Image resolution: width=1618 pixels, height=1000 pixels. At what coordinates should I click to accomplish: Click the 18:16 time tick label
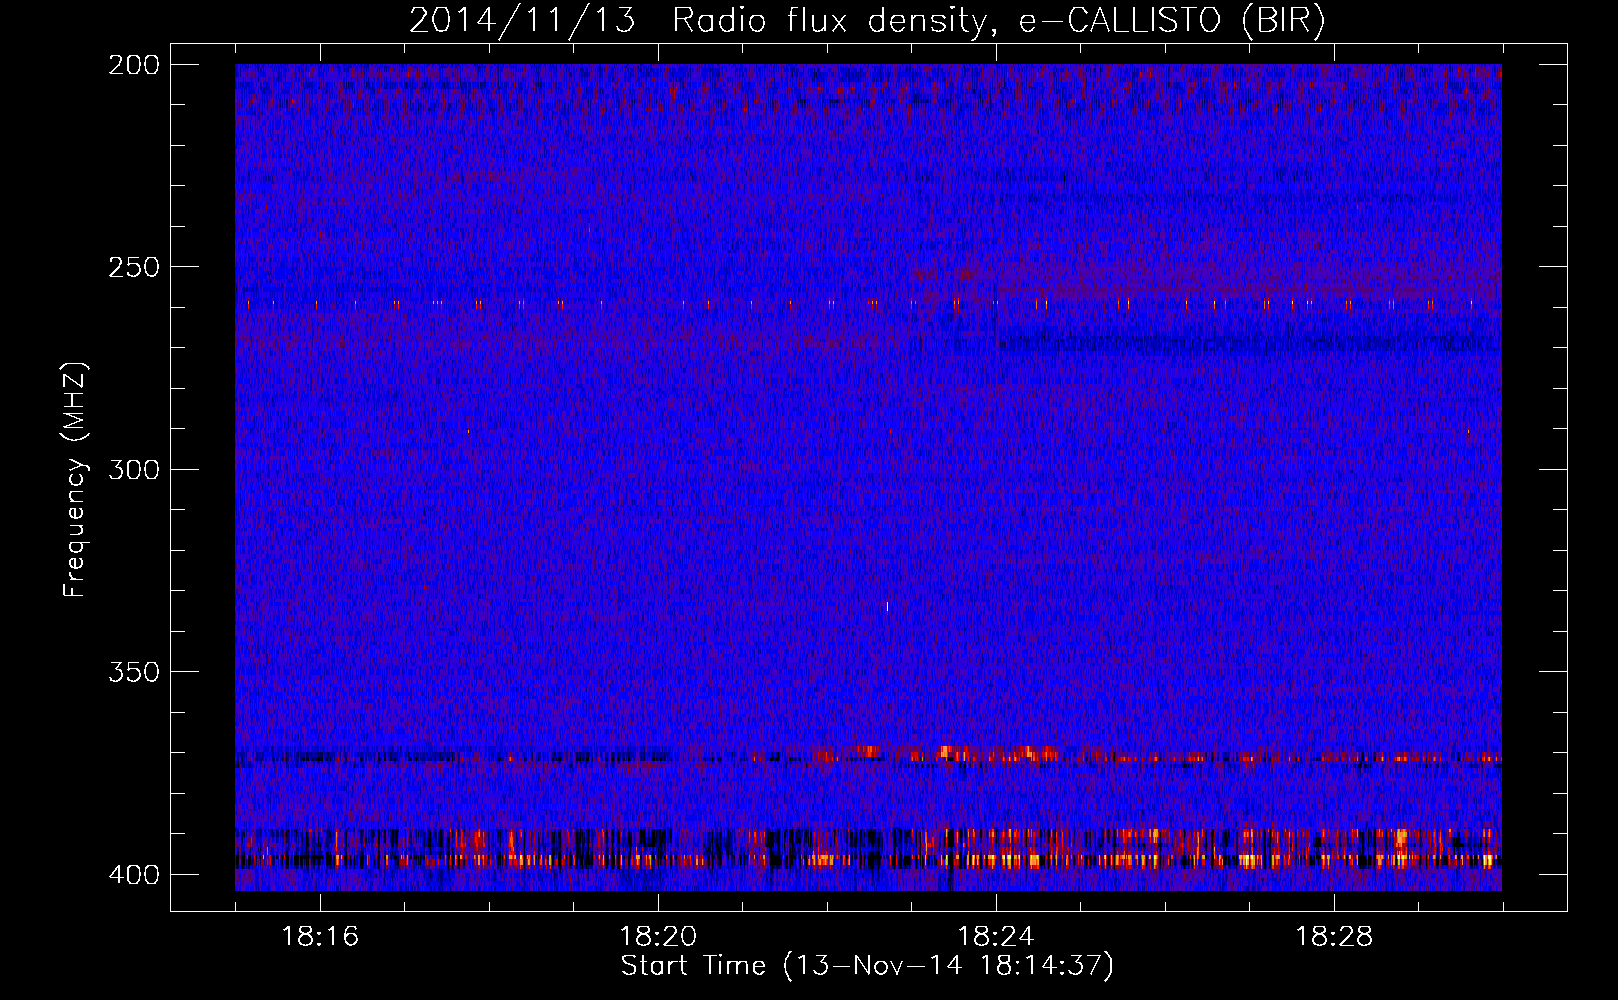tap(320, 937)
